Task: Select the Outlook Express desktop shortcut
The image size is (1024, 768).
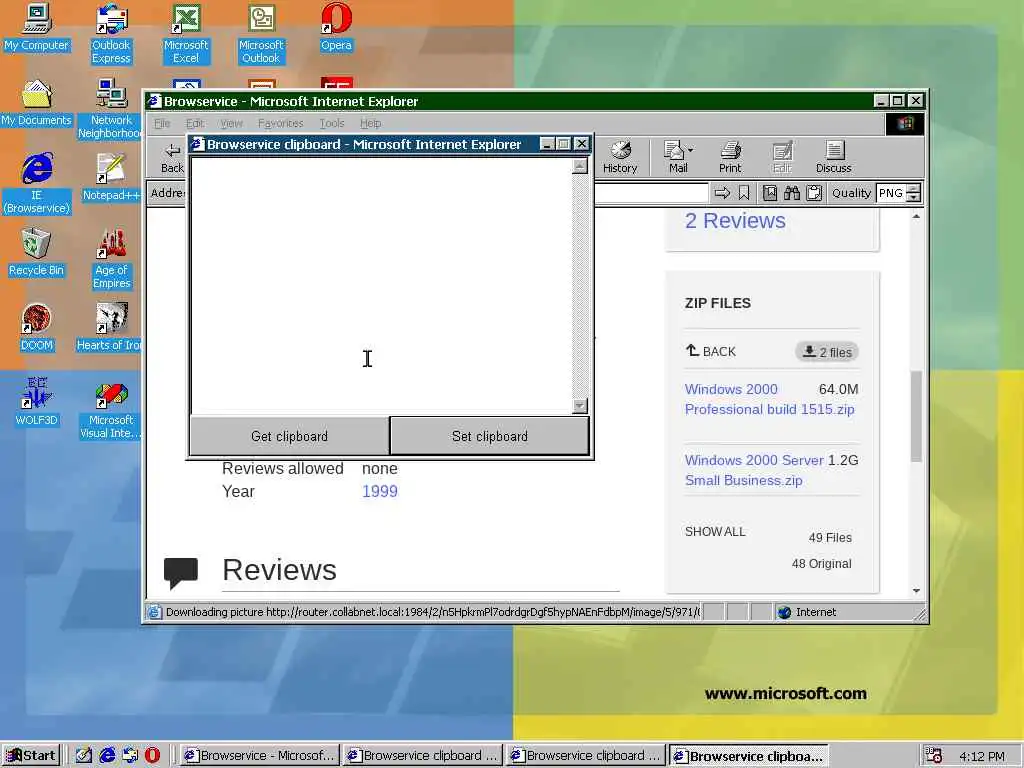Action: [x=111, y=33]
